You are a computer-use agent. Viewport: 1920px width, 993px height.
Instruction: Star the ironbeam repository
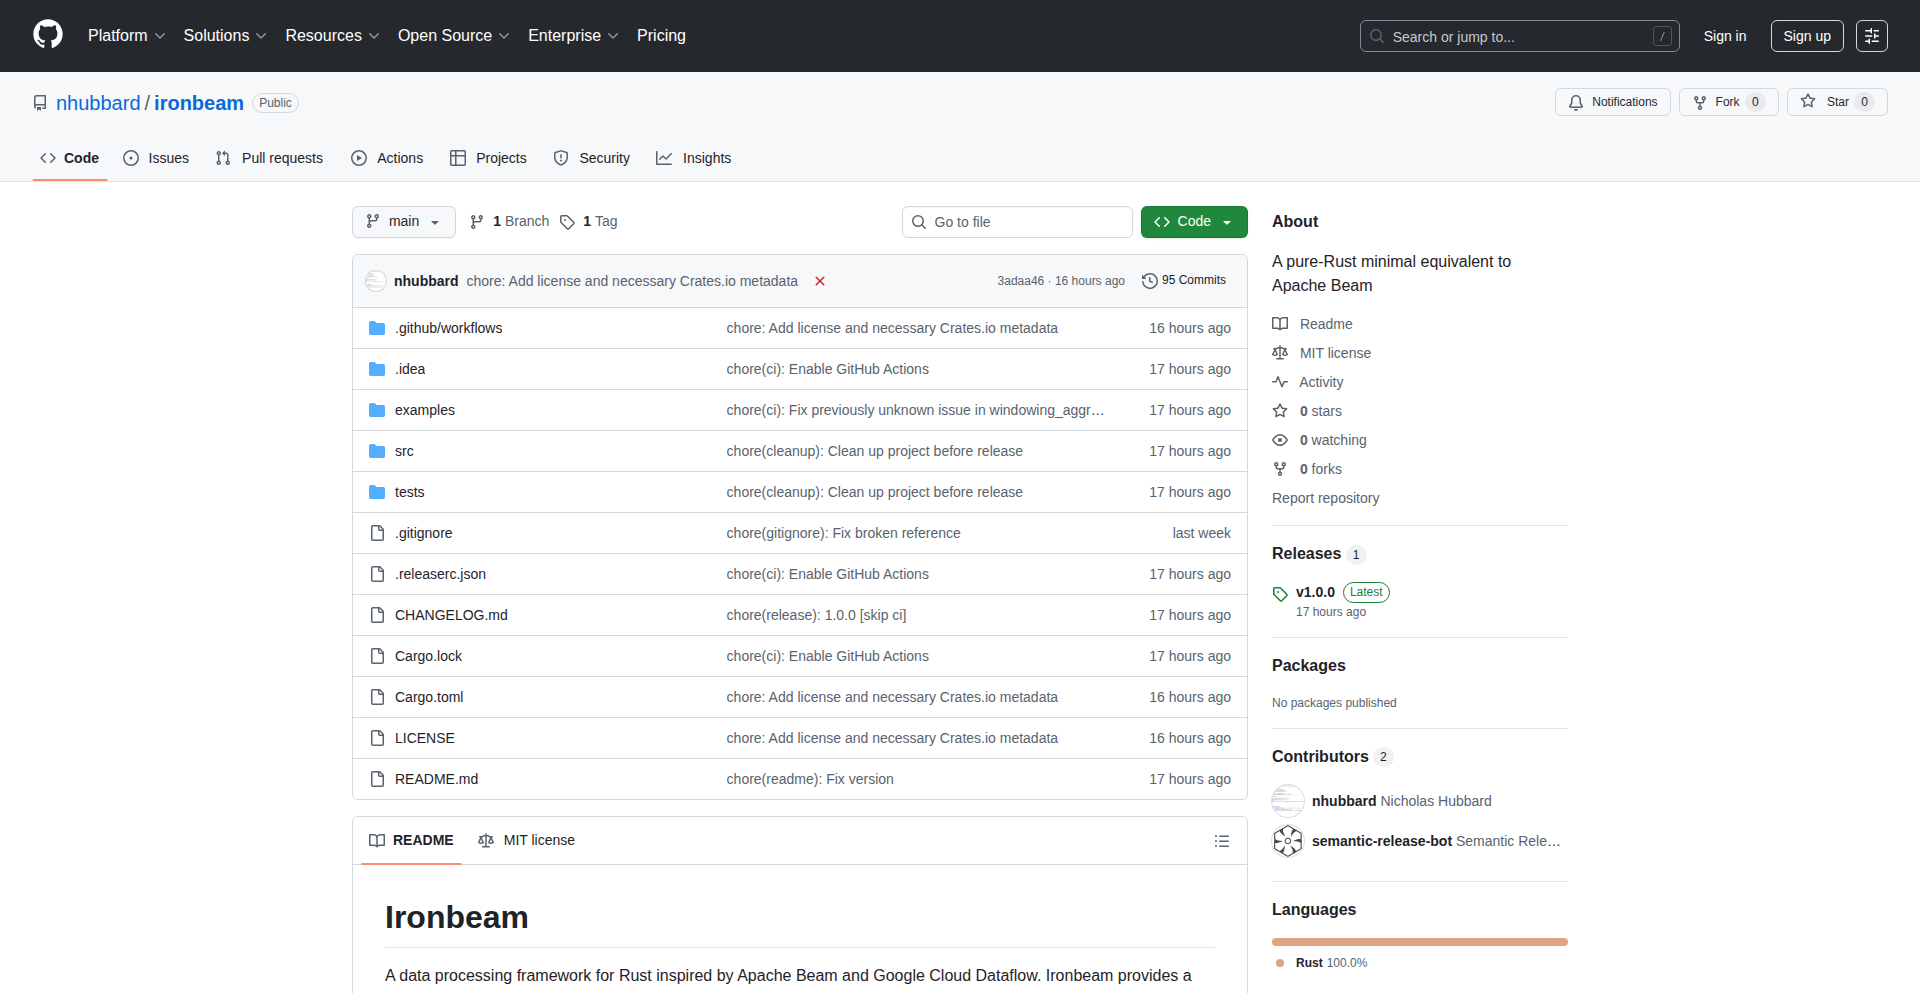click(1837, 102)
